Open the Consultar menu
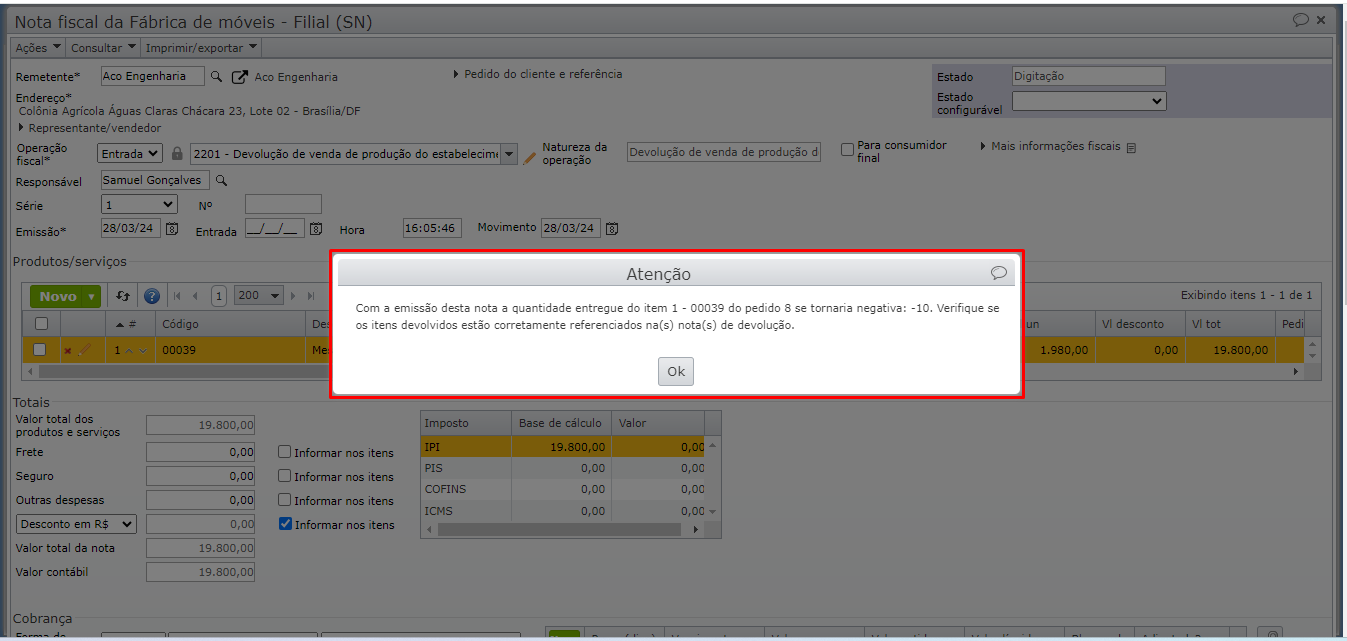The image size is (1347, 641). 103,47
